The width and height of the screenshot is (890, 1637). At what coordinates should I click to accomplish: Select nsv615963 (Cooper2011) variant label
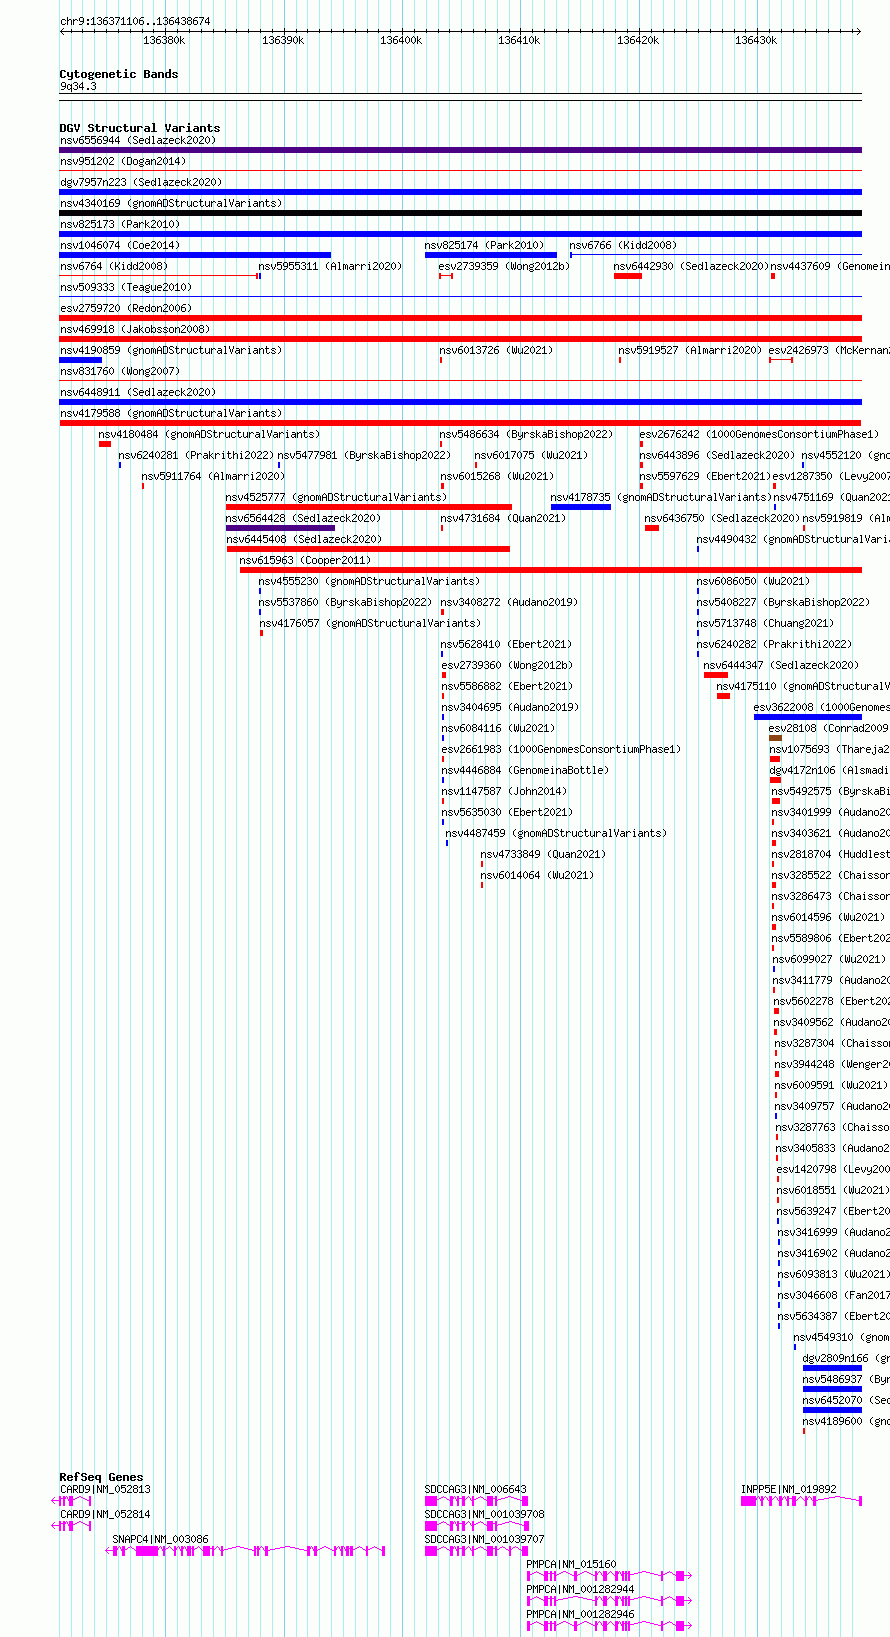(305, 560)
